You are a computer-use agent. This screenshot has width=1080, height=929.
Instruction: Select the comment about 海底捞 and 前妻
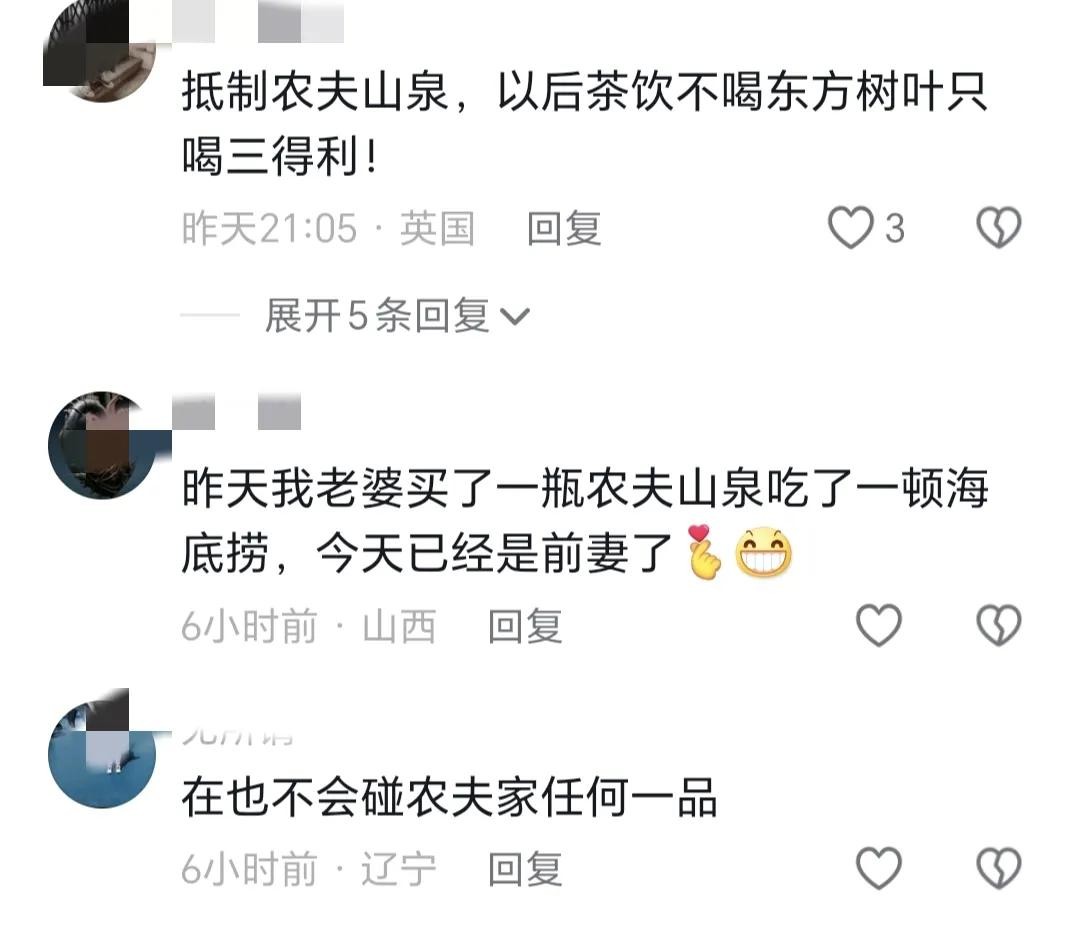coord(585,521)
